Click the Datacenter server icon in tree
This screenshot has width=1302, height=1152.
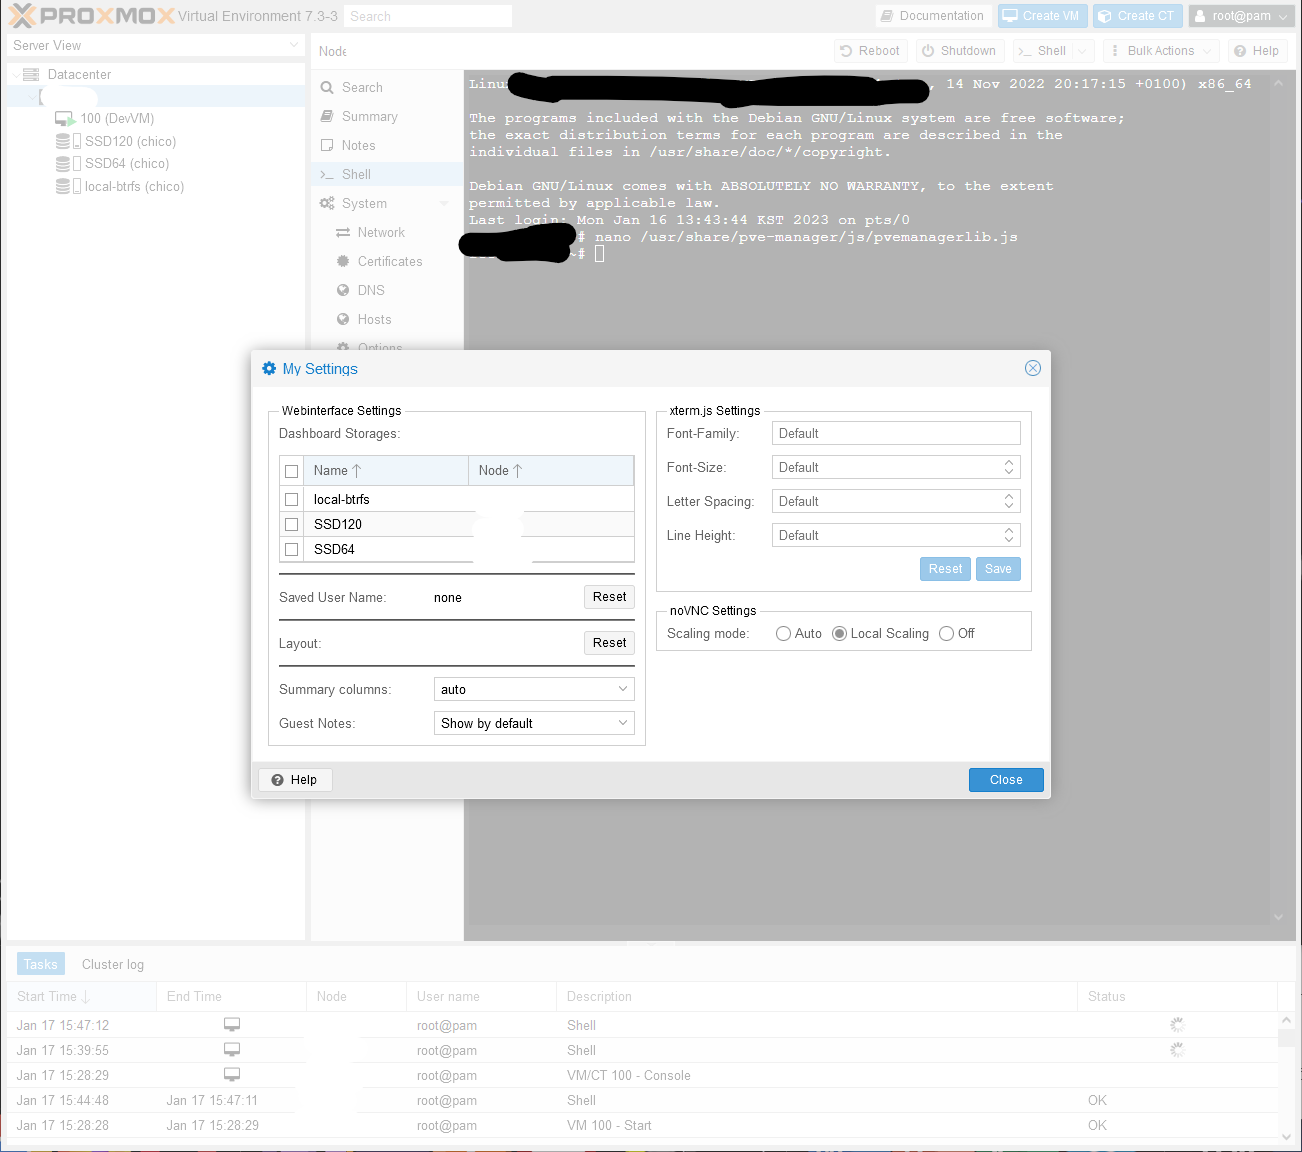click(31, 75)
